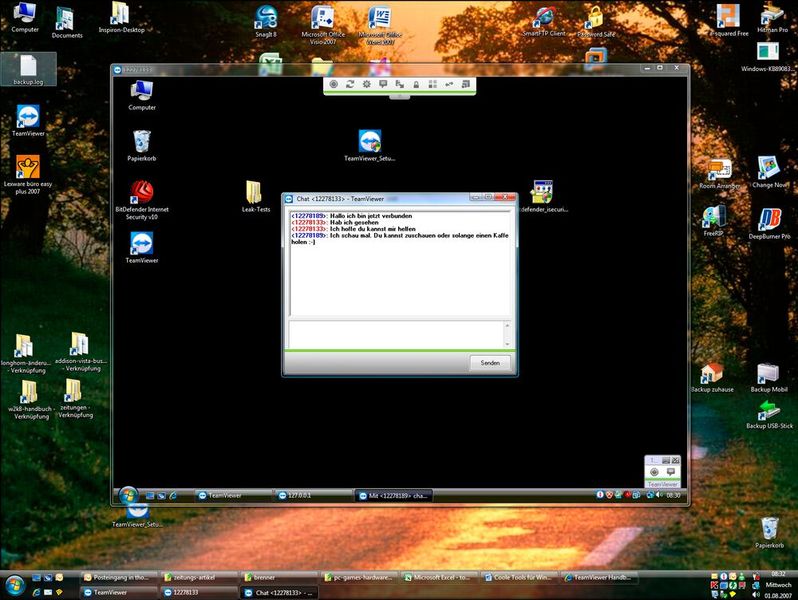Click chat icon in small TeamViewer panel

671,472
